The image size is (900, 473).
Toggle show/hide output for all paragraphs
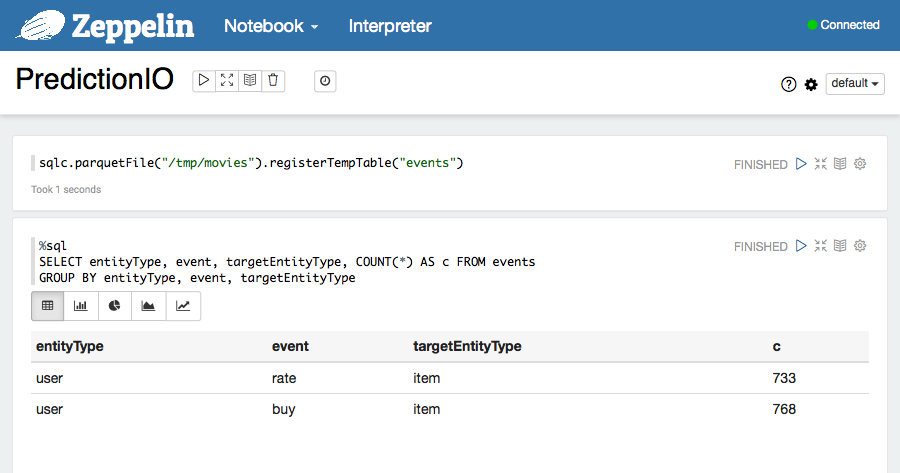click(250, 81)
